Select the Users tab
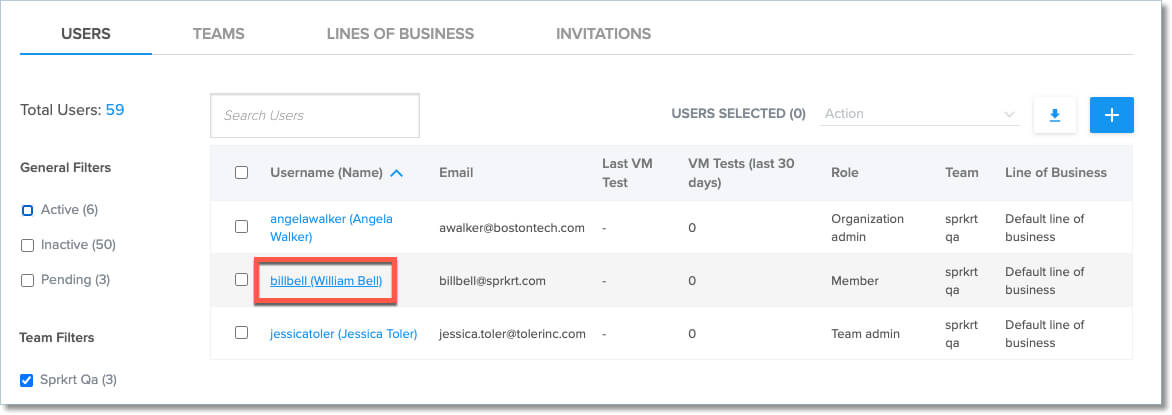This screenshot has height=415, width=1172. pyautogui.click(x=86, y=34)
